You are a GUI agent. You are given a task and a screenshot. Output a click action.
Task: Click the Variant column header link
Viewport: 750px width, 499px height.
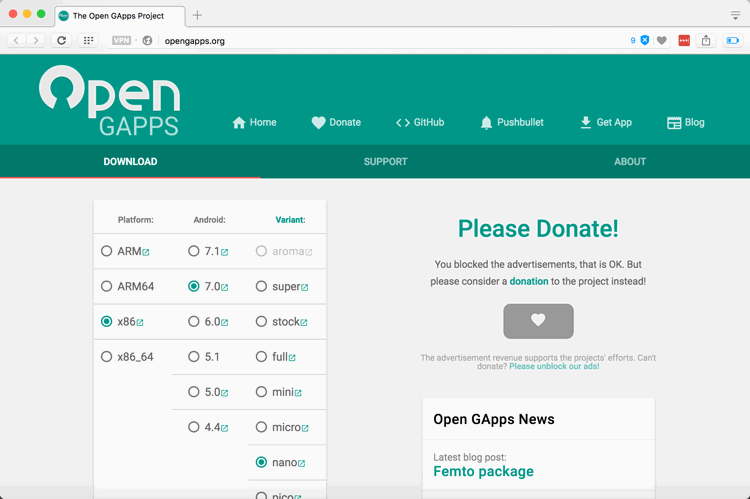pyautogui.click(x=290, y=220)
